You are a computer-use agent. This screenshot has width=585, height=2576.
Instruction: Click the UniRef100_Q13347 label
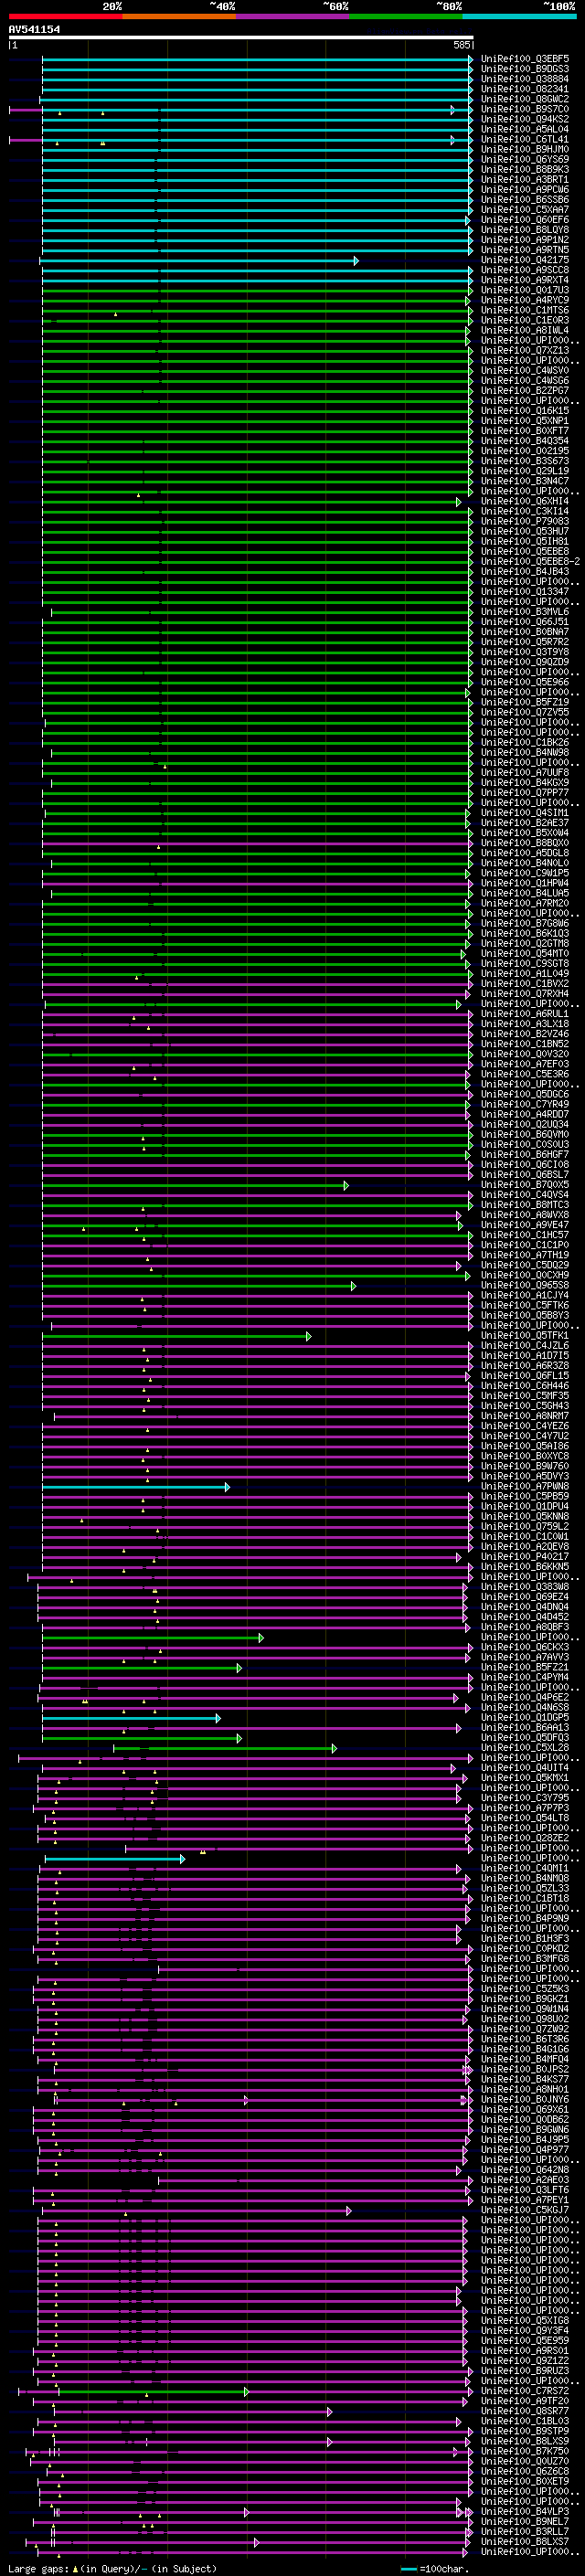[525, 592]
